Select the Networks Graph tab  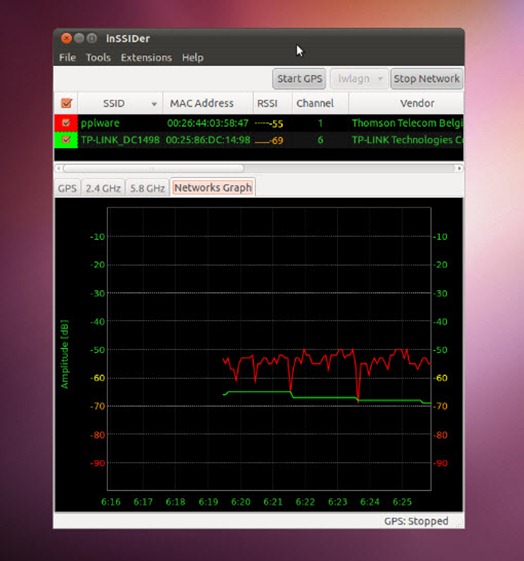coord(213,187)
